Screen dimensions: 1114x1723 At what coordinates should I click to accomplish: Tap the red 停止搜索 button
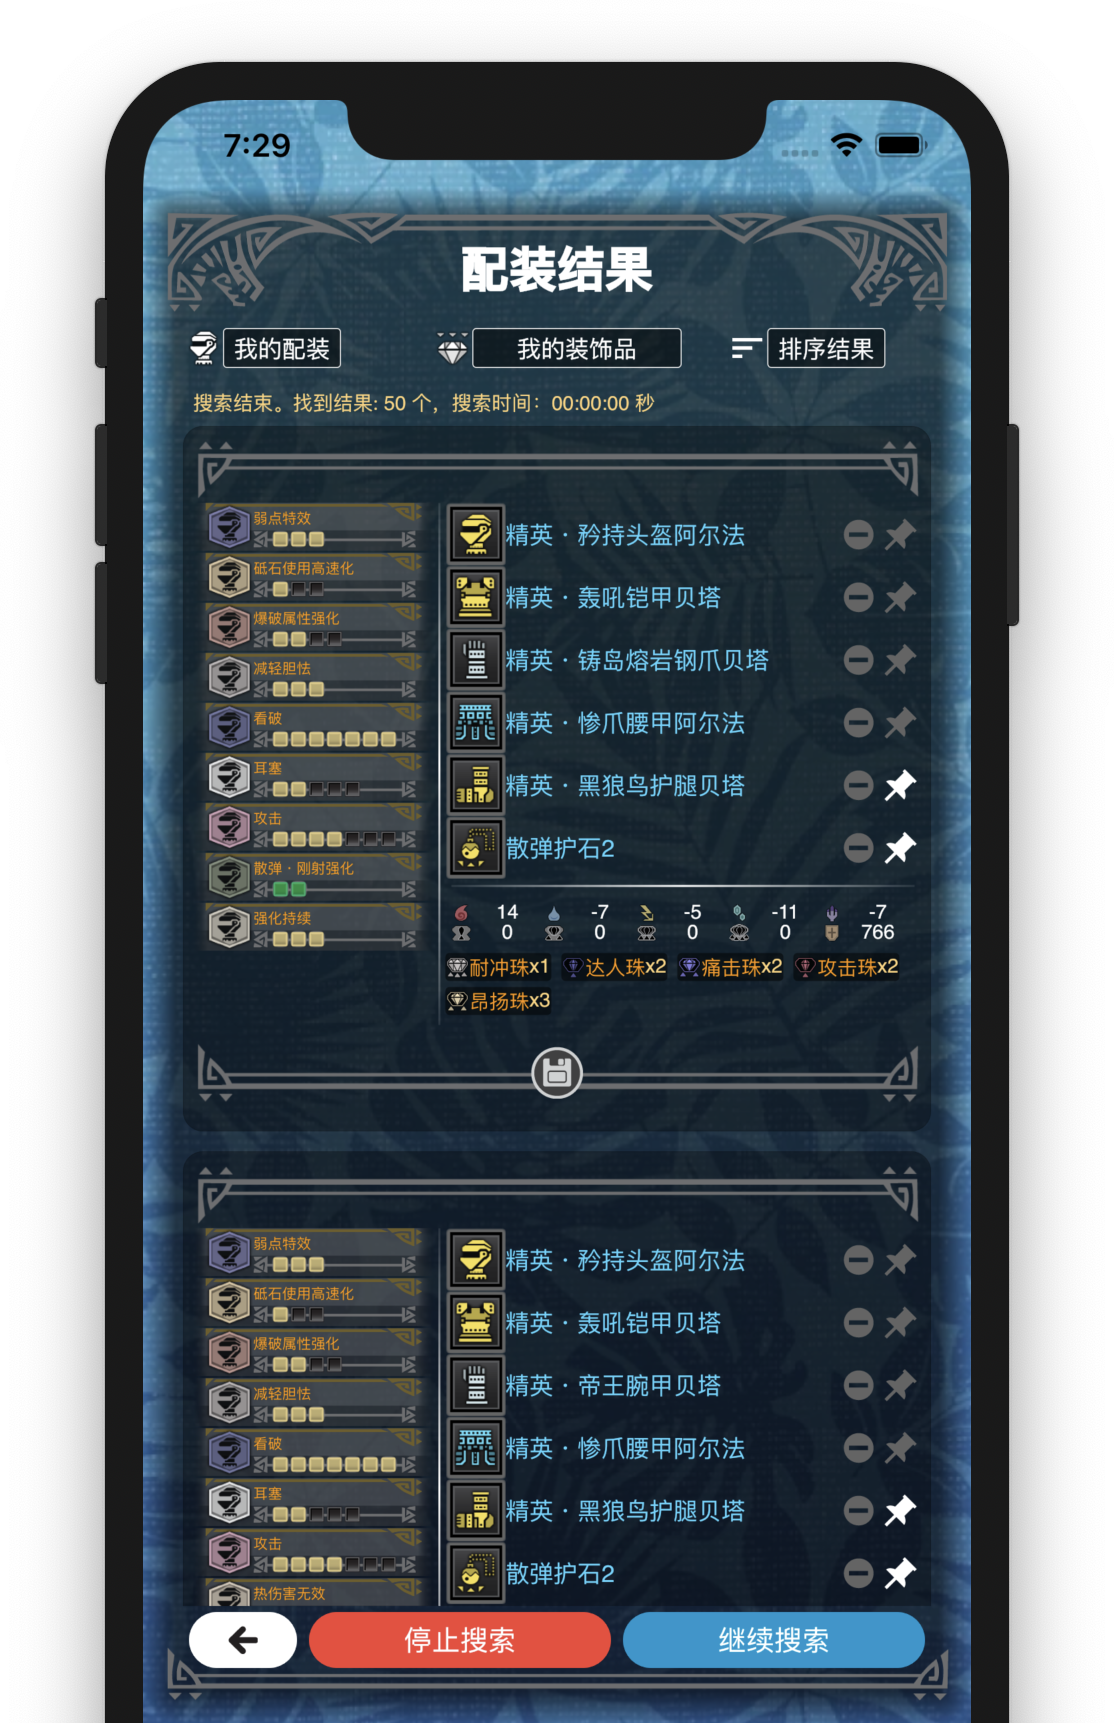pyautogui.click(x=460, y=1639)
